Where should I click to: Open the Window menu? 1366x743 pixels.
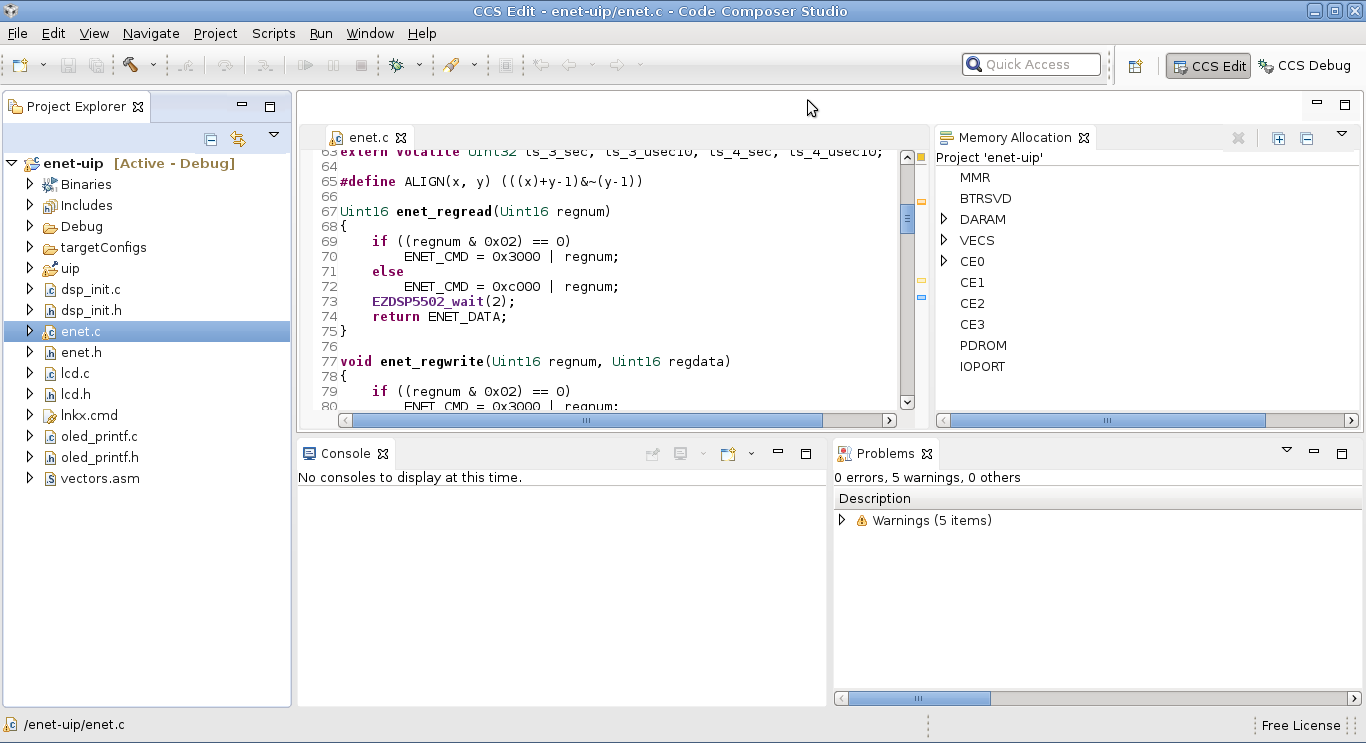[x=370, y=33]
